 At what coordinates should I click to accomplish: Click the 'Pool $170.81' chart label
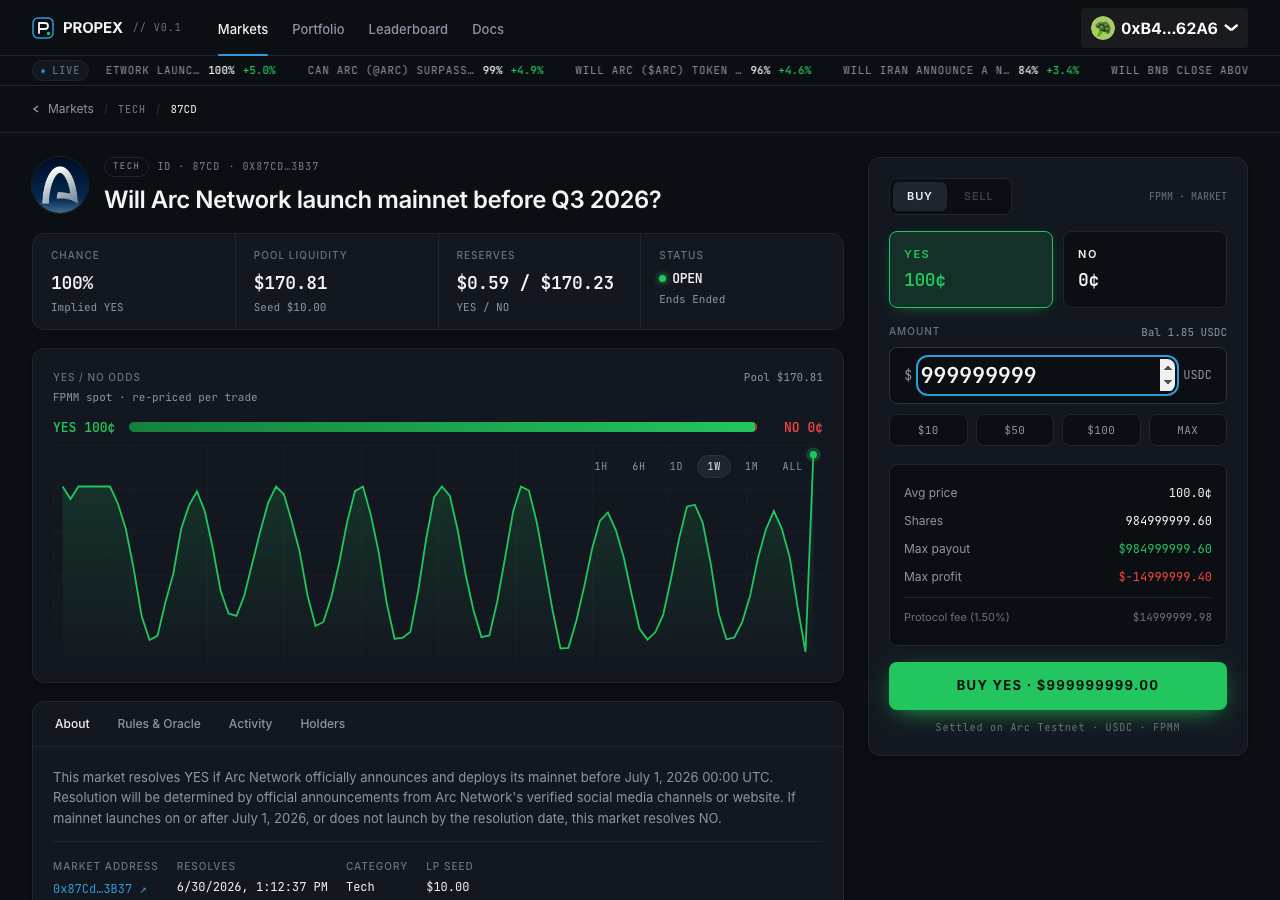click(783, 377)
